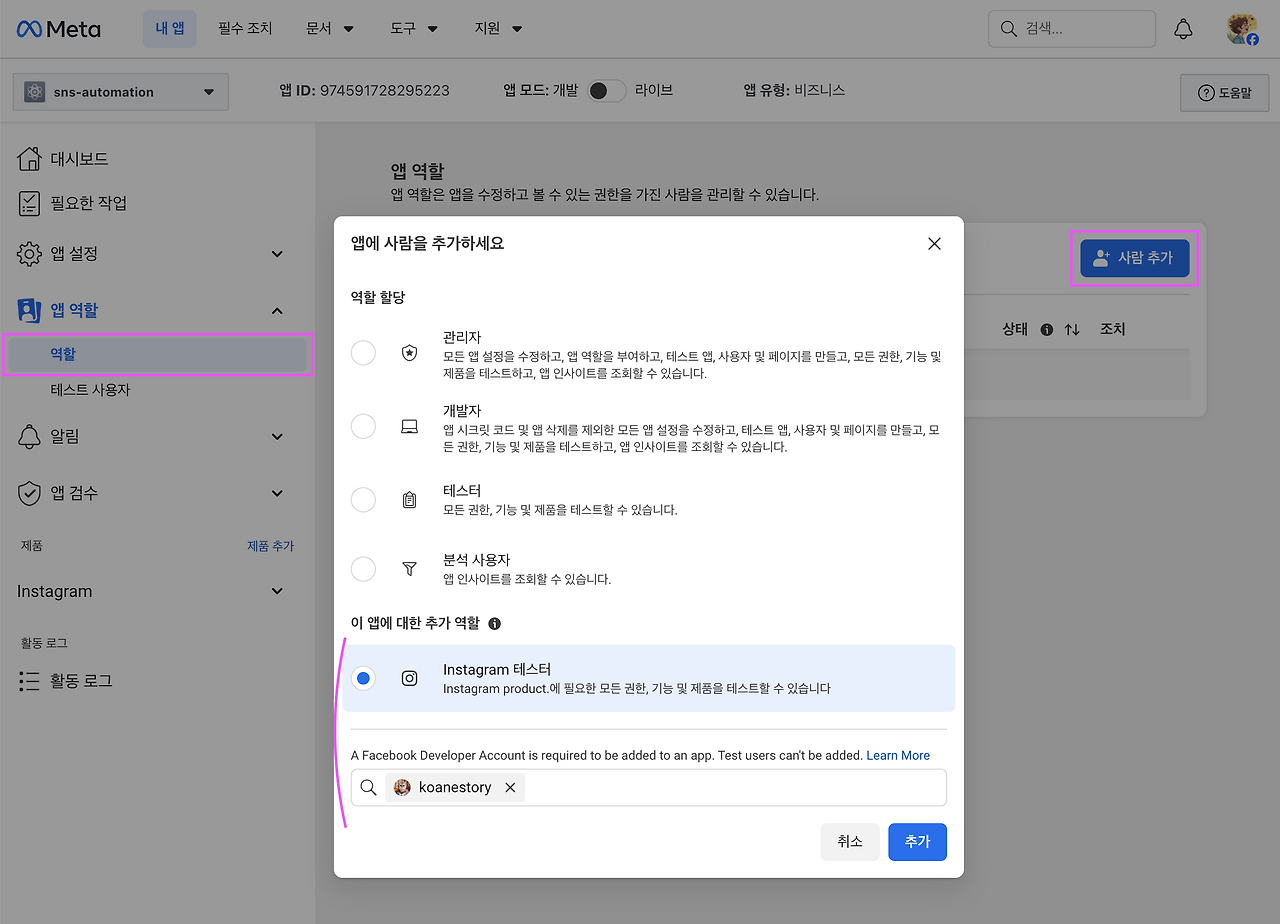Toggle app mode from 개발 to 라이브

point(607,91)
